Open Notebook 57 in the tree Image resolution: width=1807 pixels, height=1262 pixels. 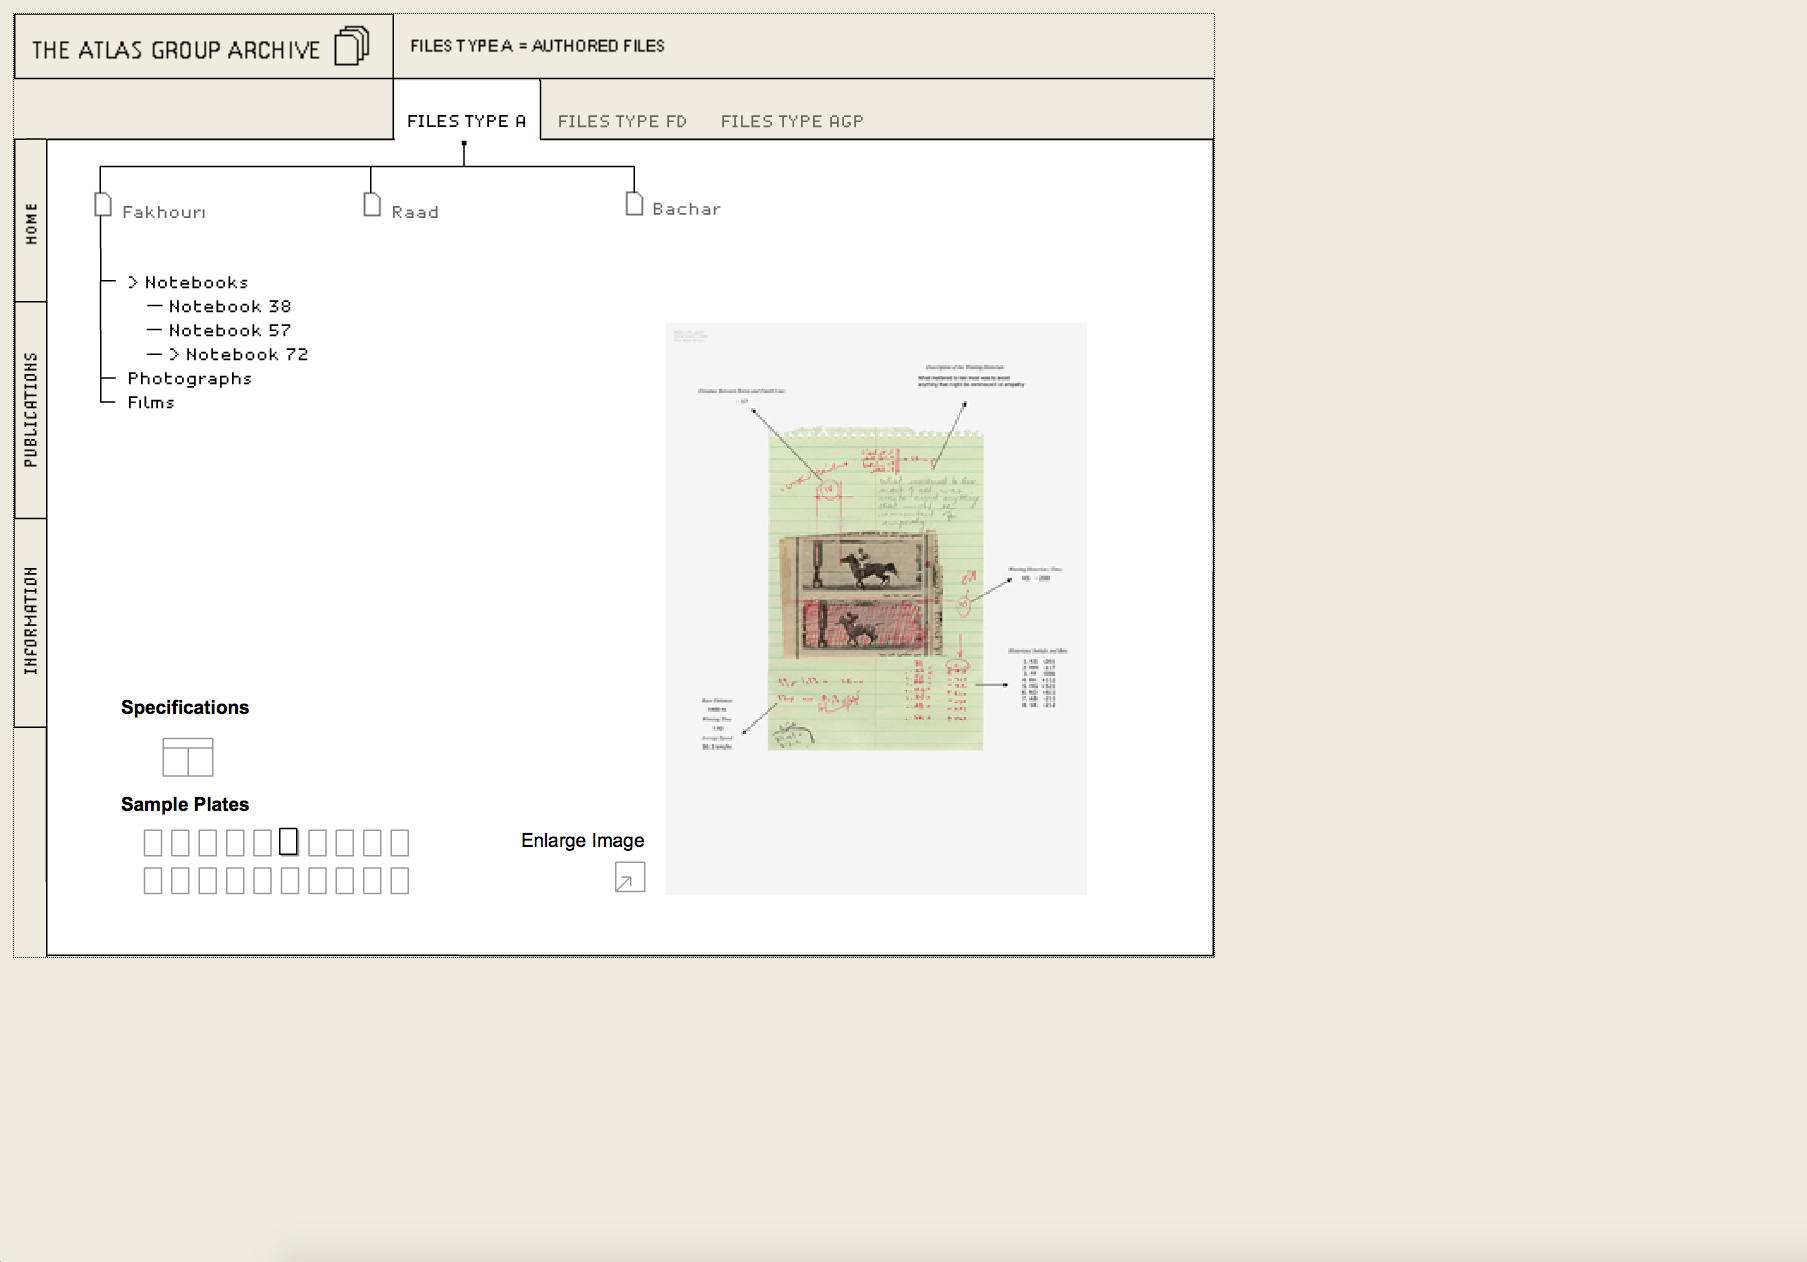[x=230, y=331]
